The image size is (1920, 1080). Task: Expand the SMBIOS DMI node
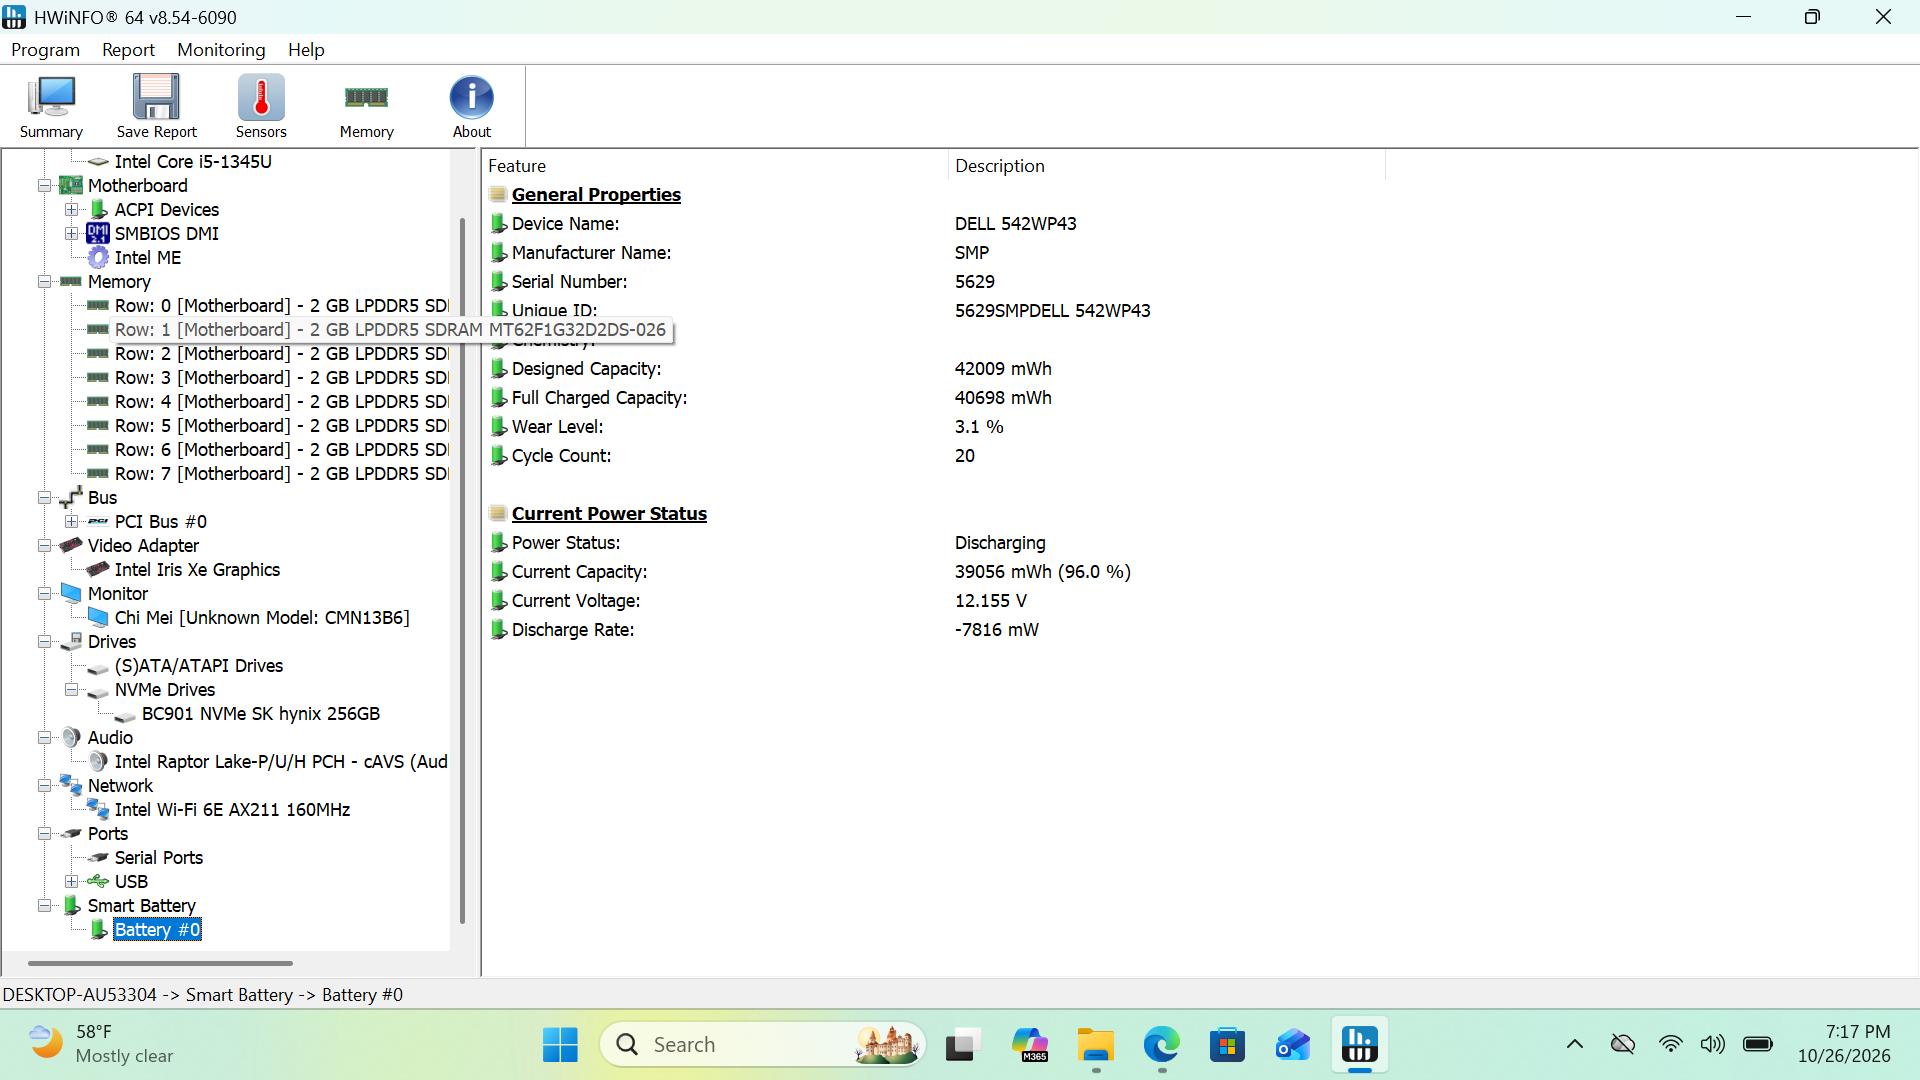pos(71,234)
